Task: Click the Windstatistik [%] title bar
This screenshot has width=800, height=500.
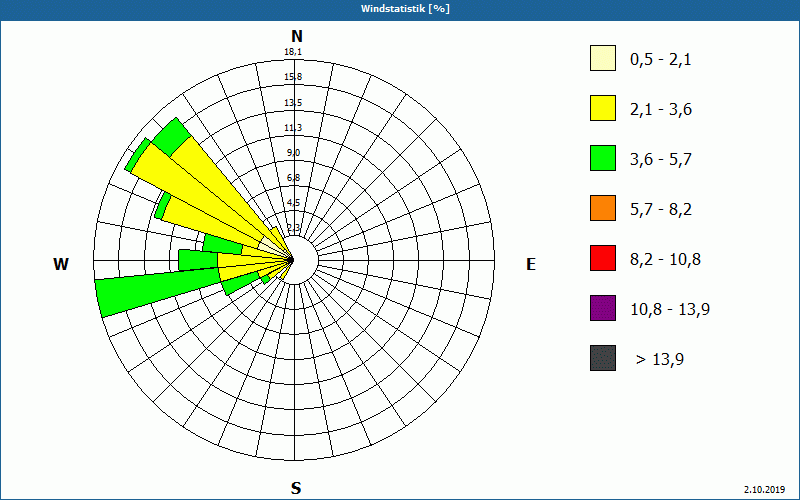Action: click(400, 10)
